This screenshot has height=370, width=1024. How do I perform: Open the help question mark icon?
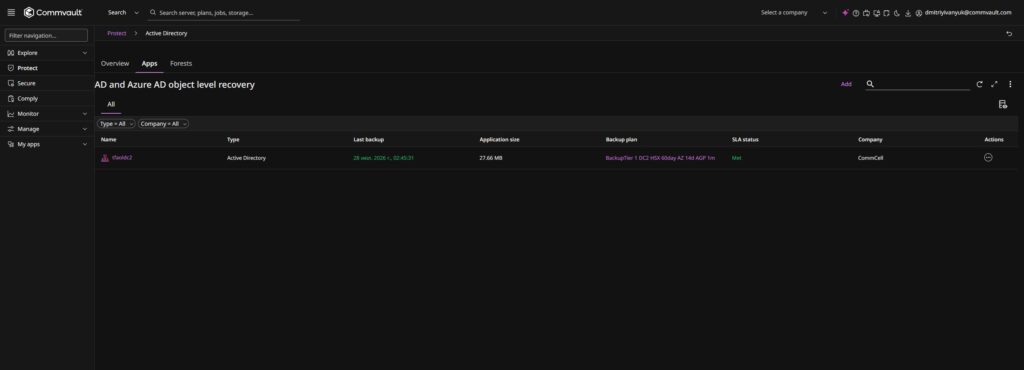(x=856, y=12)
